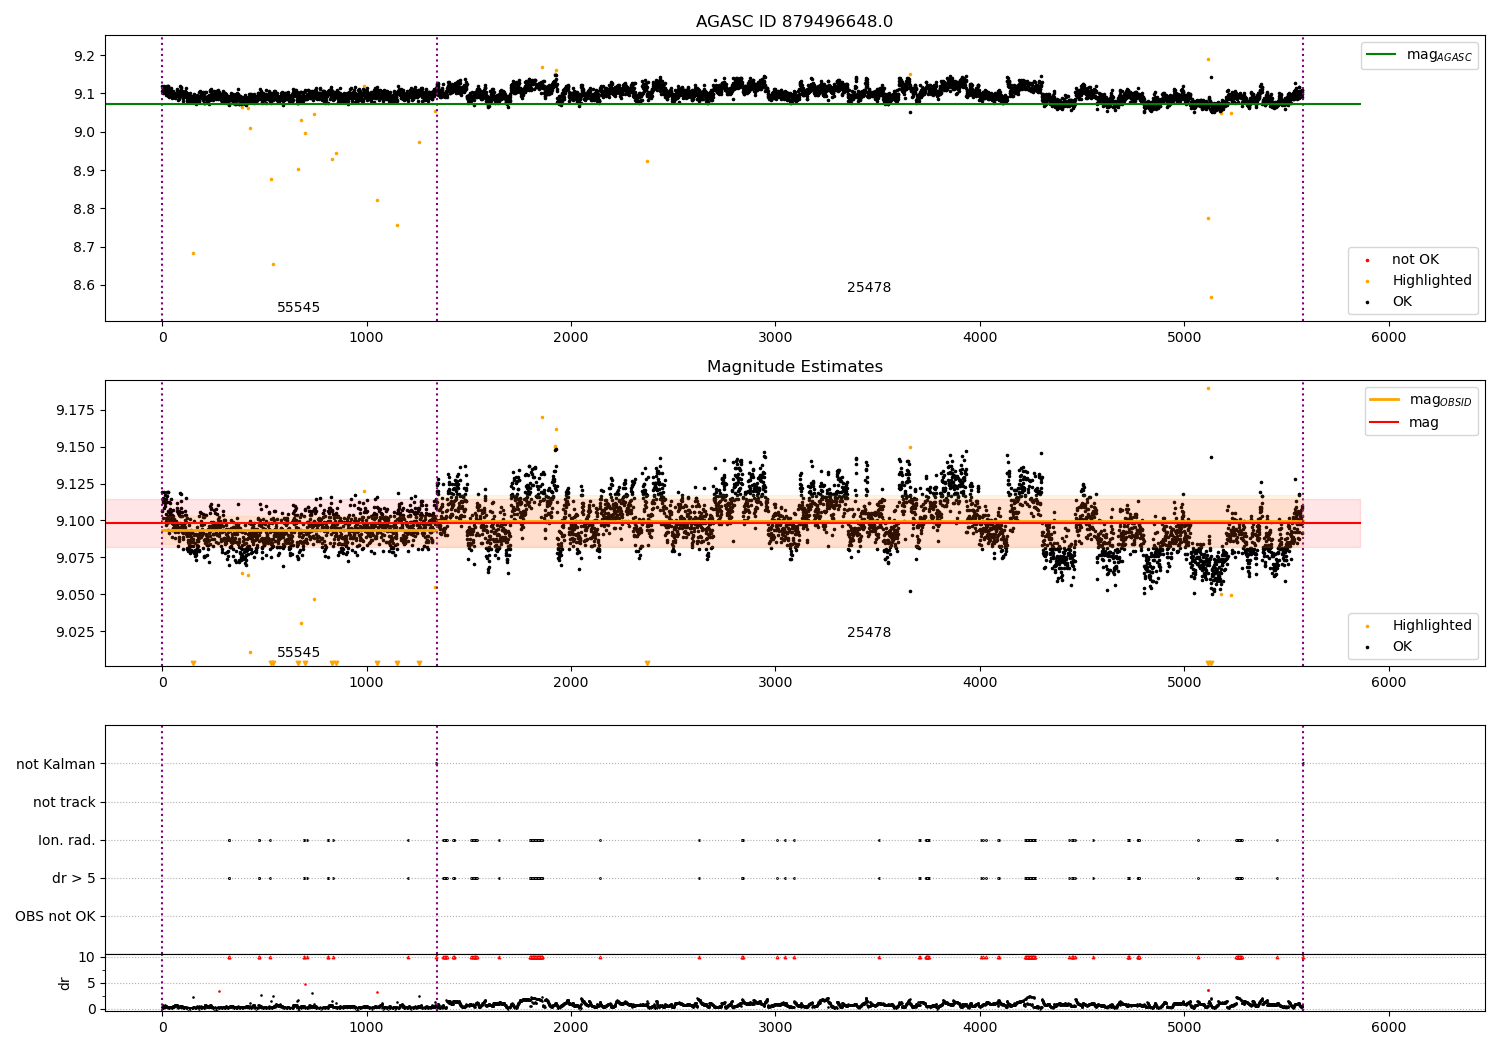This screenshot has width=1500, height=1050.
Task: Click the '55545' label in the Magnitude Estimates plot
Action: [298, 653]
